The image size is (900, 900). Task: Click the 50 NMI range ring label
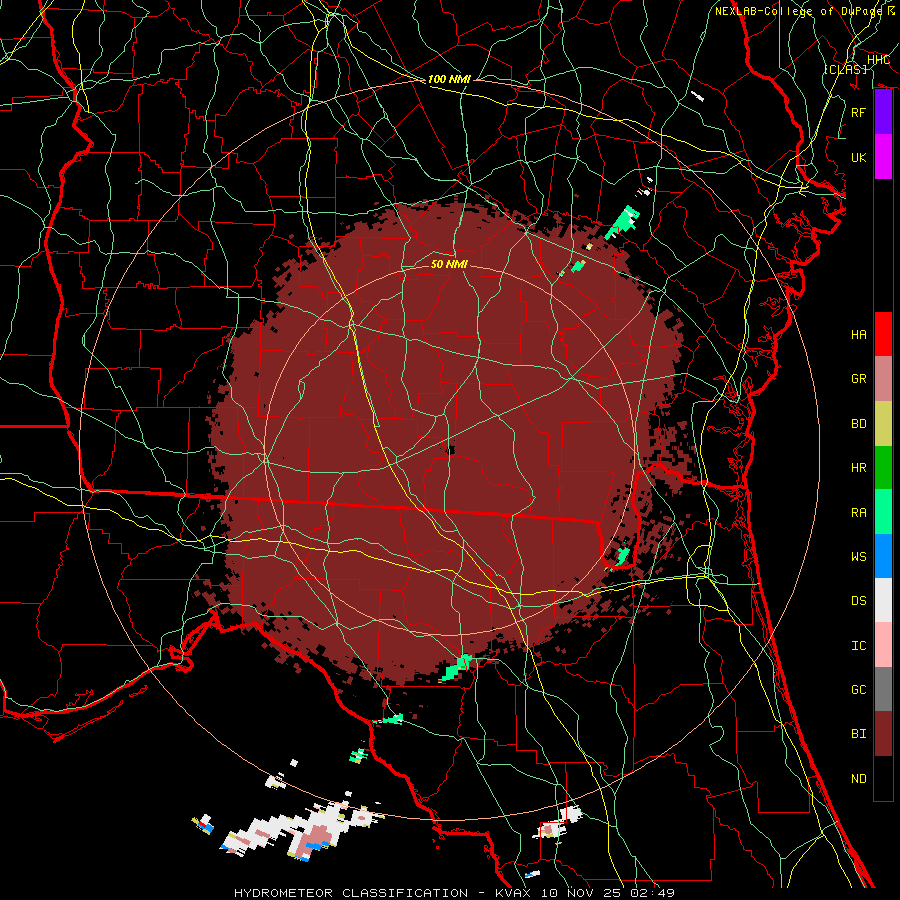coord(449,264)
